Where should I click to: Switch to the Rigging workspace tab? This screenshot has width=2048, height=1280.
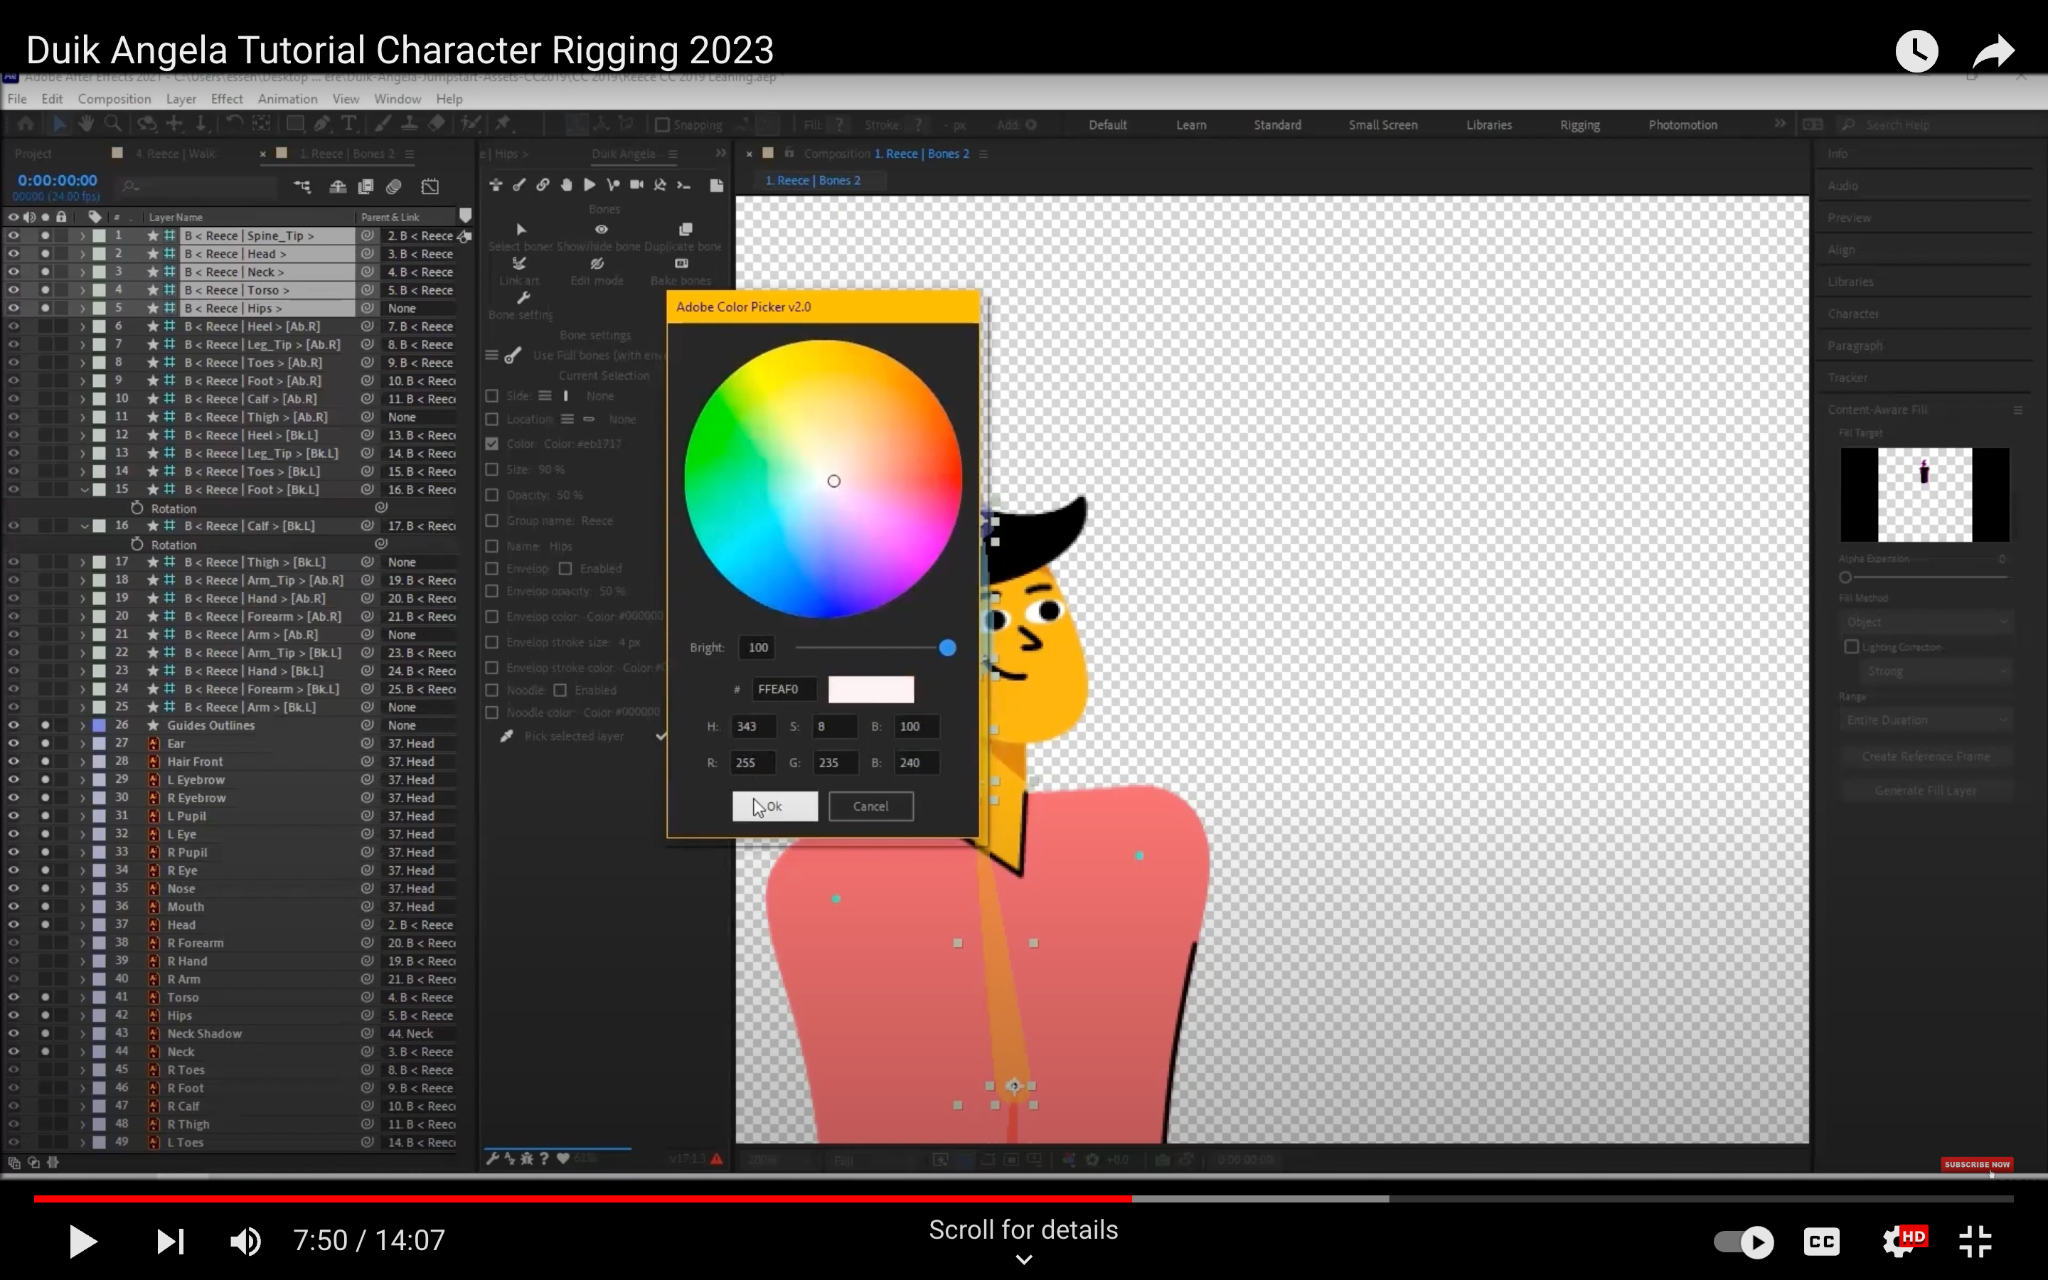pos(1579,125)
